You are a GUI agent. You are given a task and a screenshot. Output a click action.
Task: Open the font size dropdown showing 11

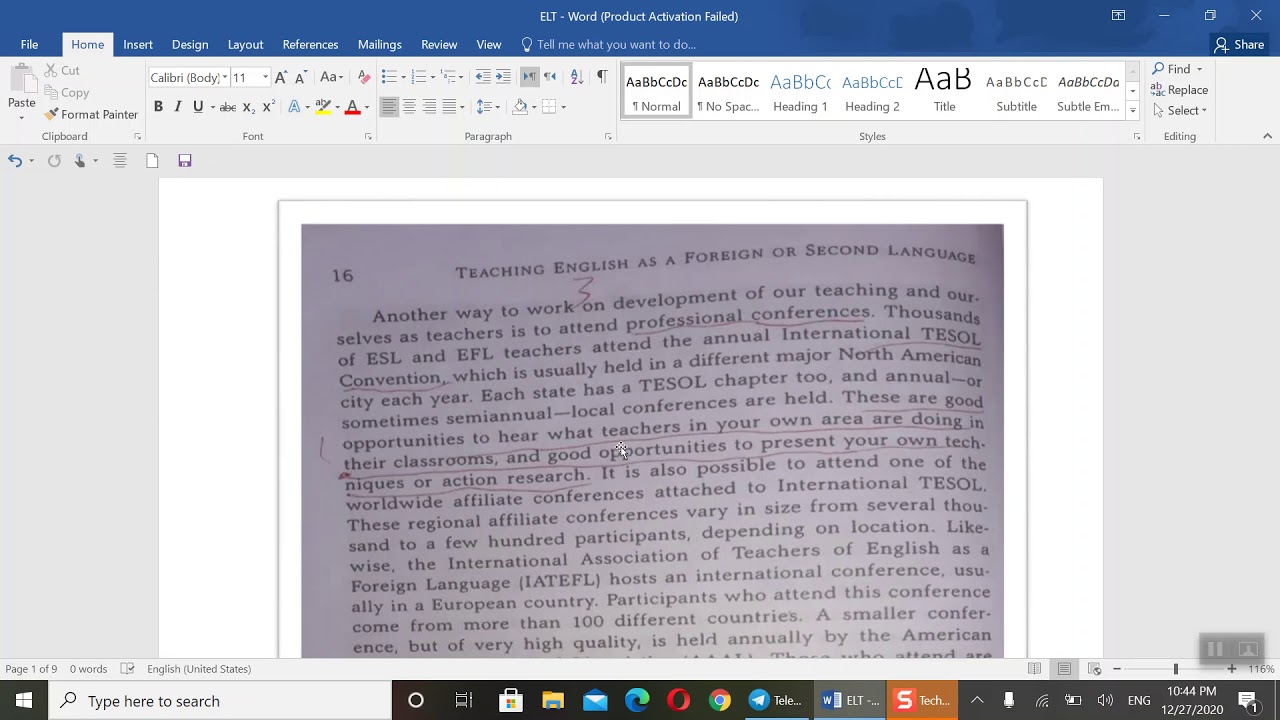(265, 78)
